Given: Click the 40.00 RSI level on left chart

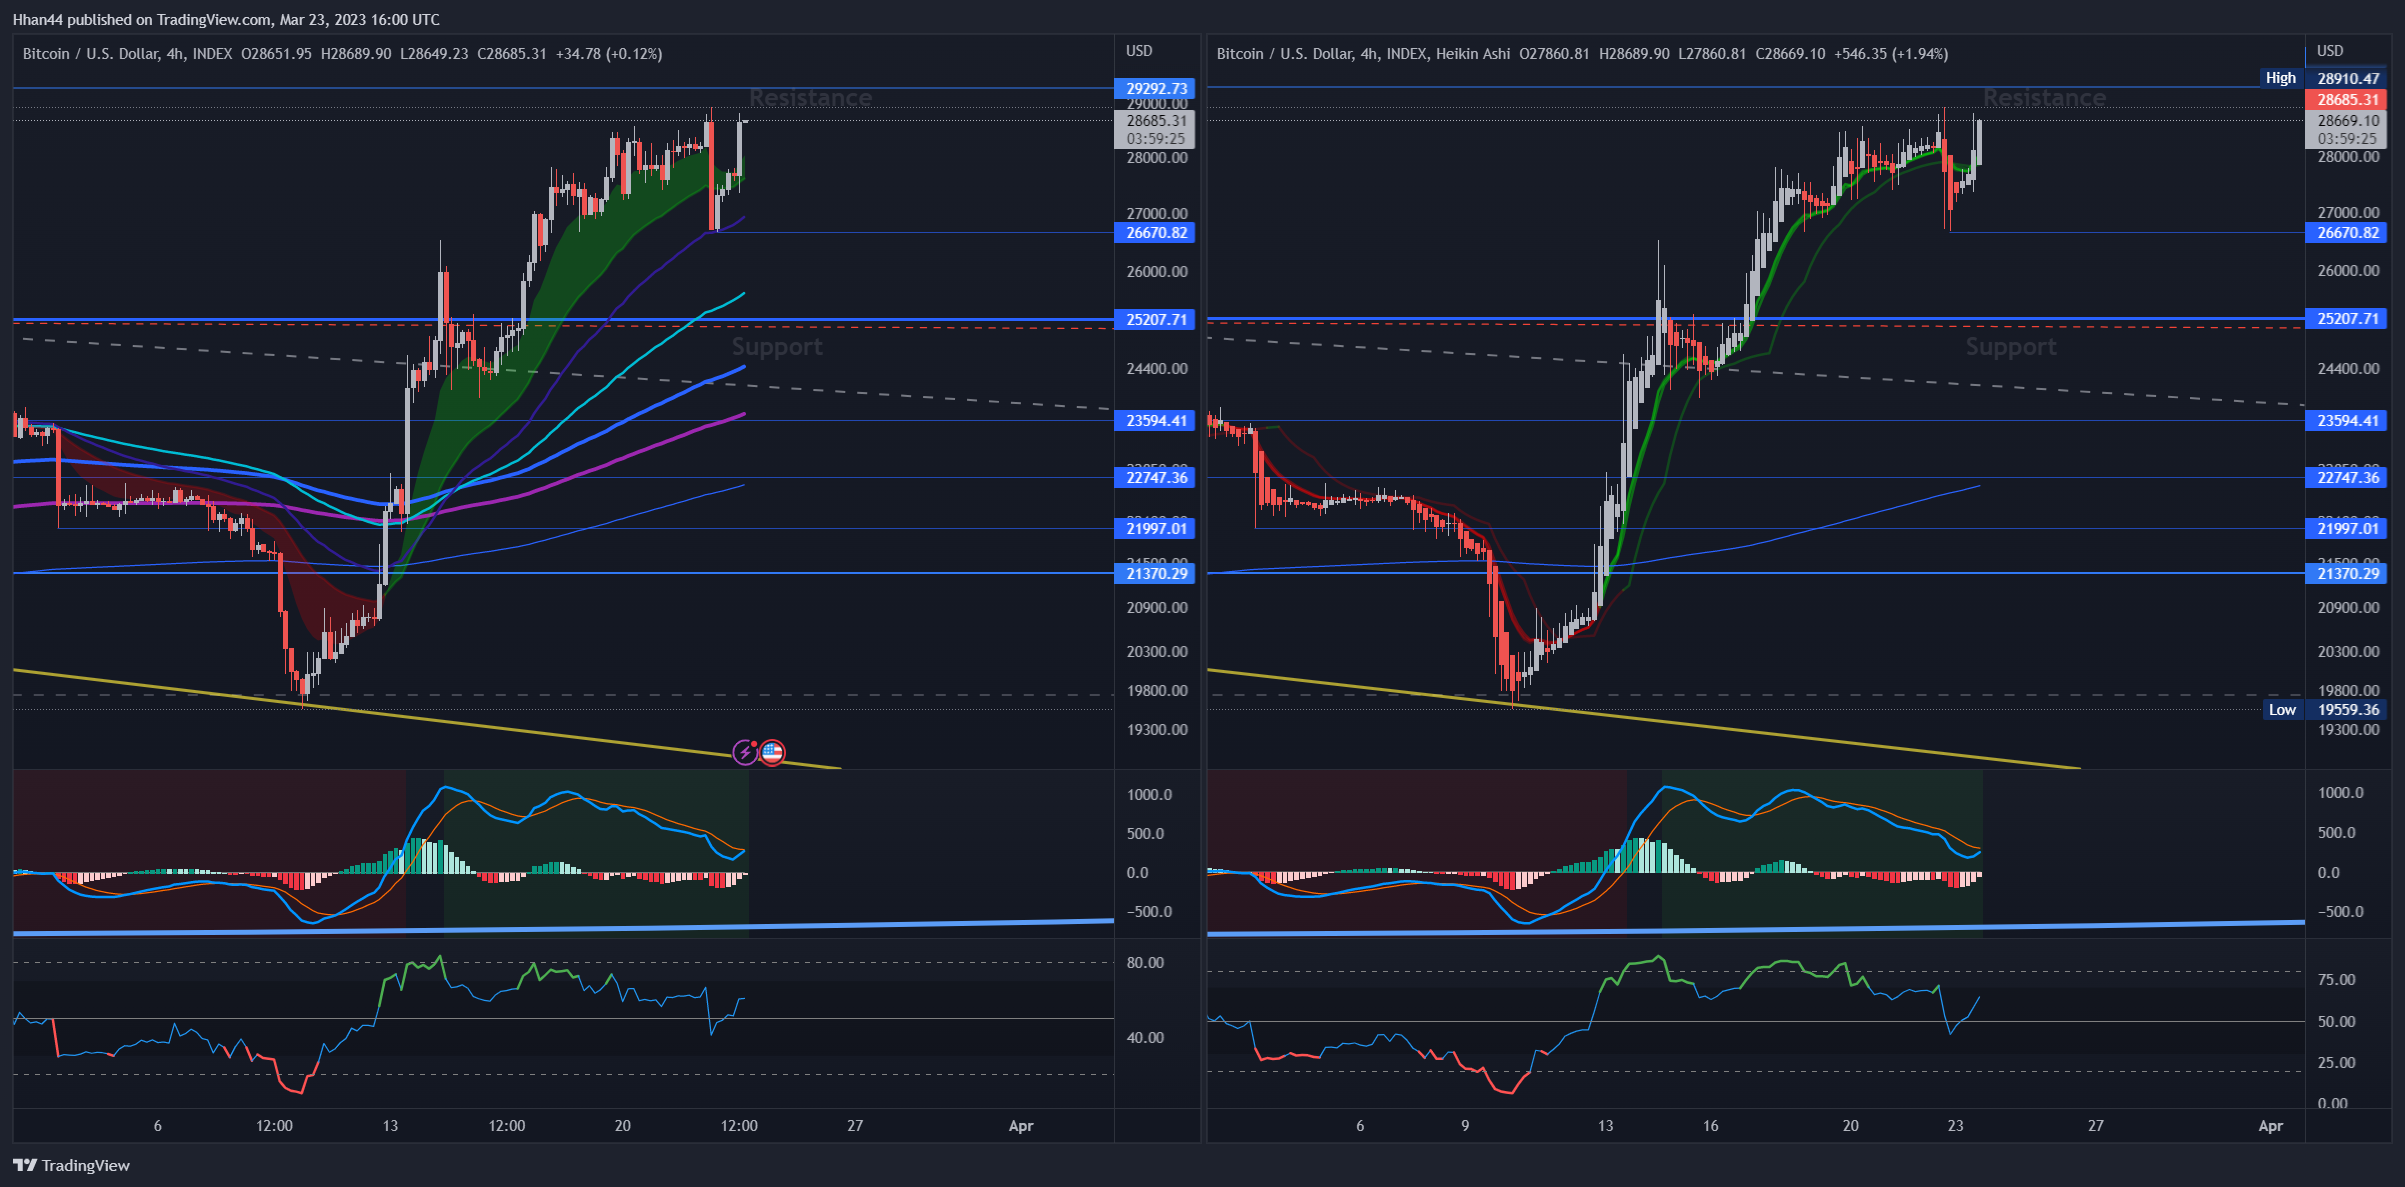Looking at the screenshot, I should [x=1146, y=1037].
